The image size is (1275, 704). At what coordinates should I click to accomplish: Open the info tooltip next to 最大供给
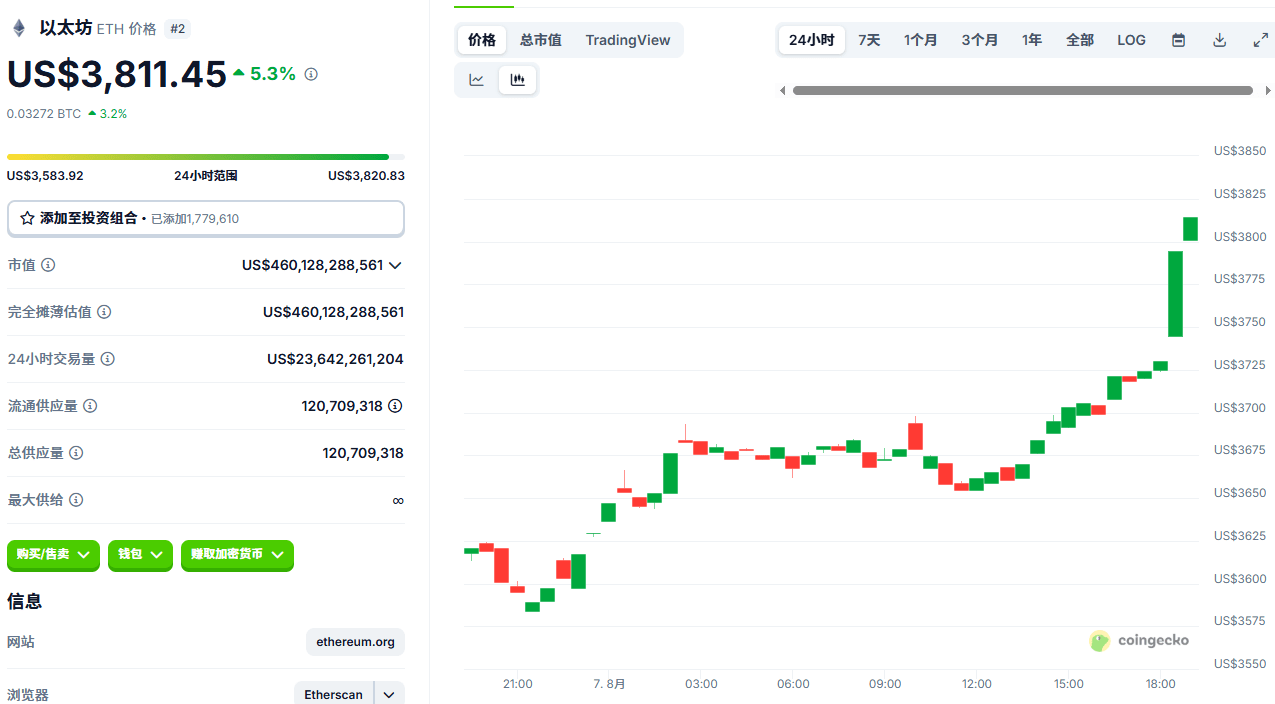point(76,500)
